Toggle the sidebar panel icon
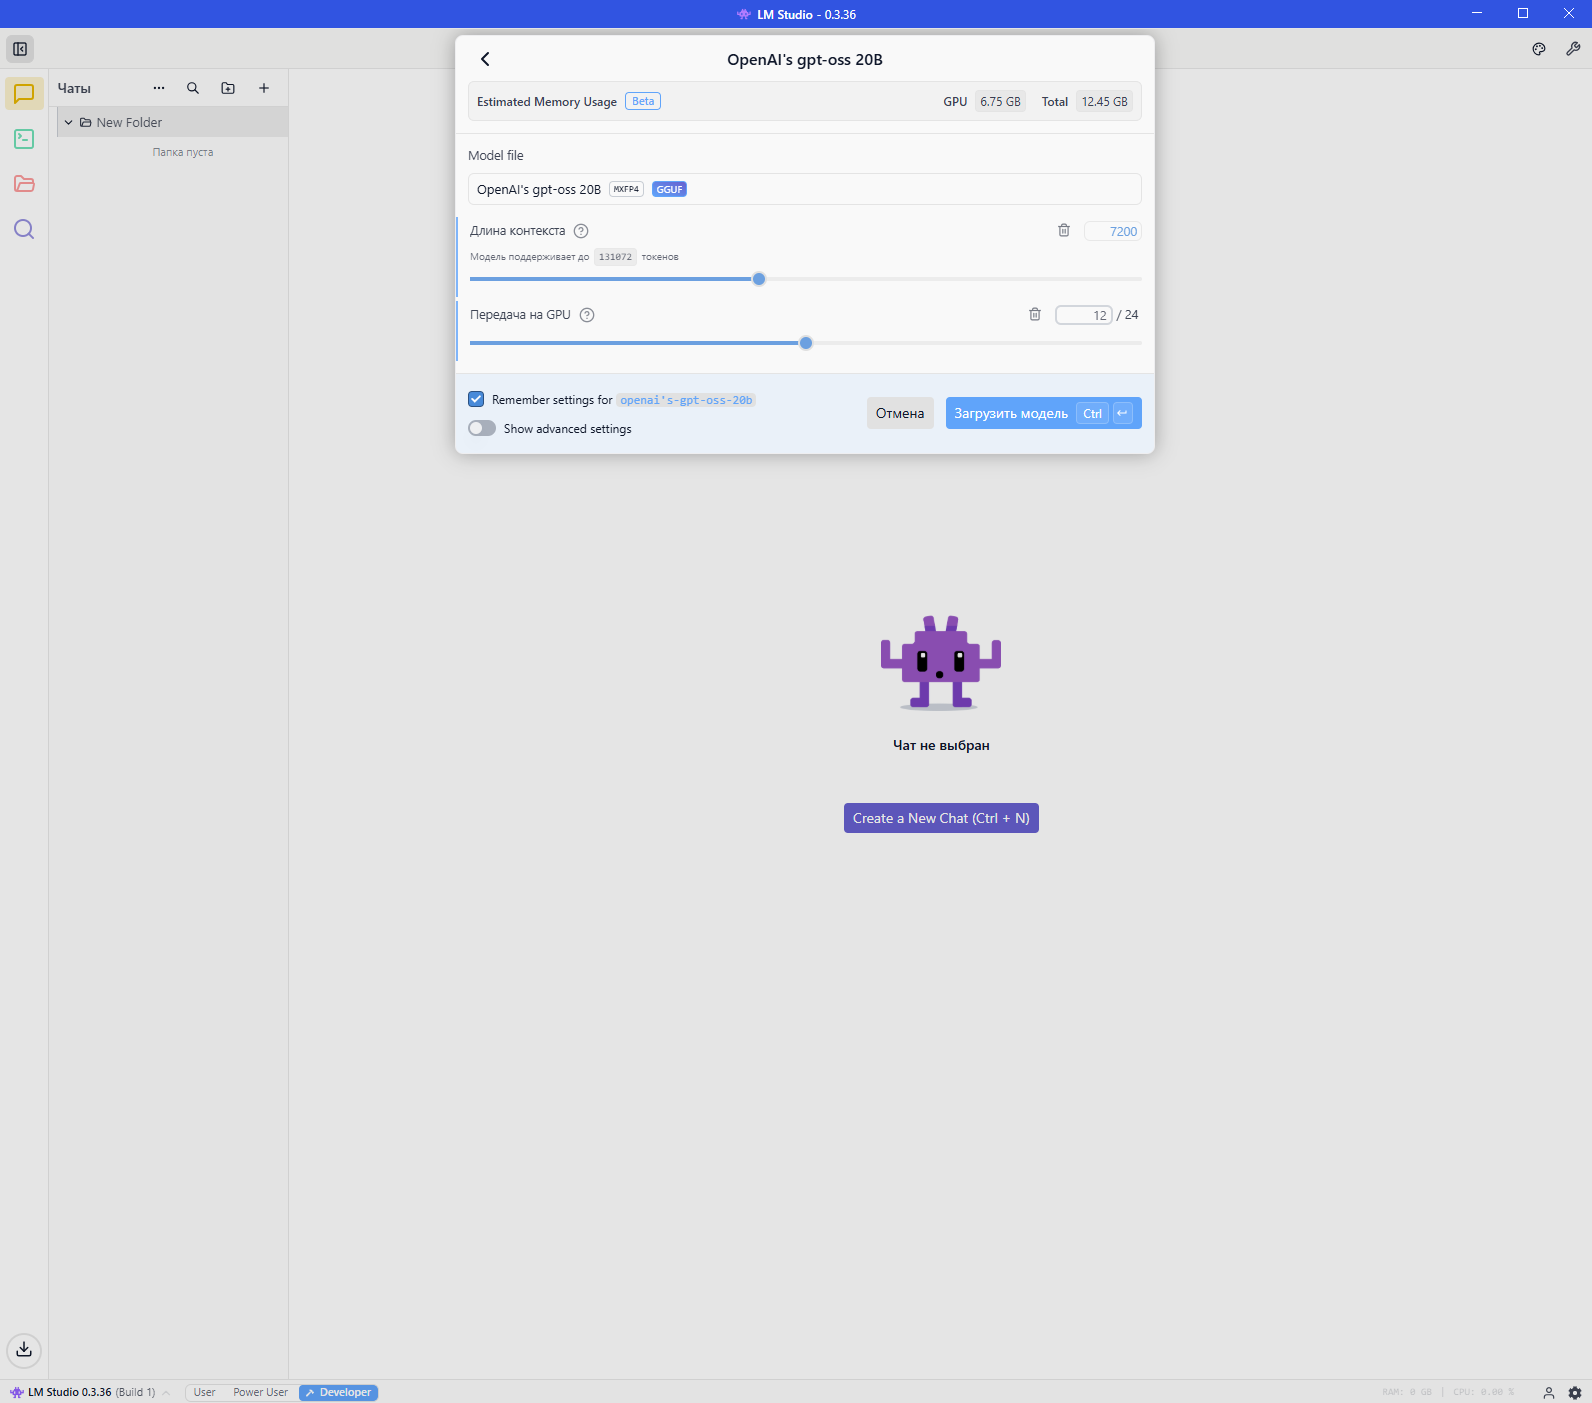The height and width of the screenshot is (1403, 1592). click(20, 49)
